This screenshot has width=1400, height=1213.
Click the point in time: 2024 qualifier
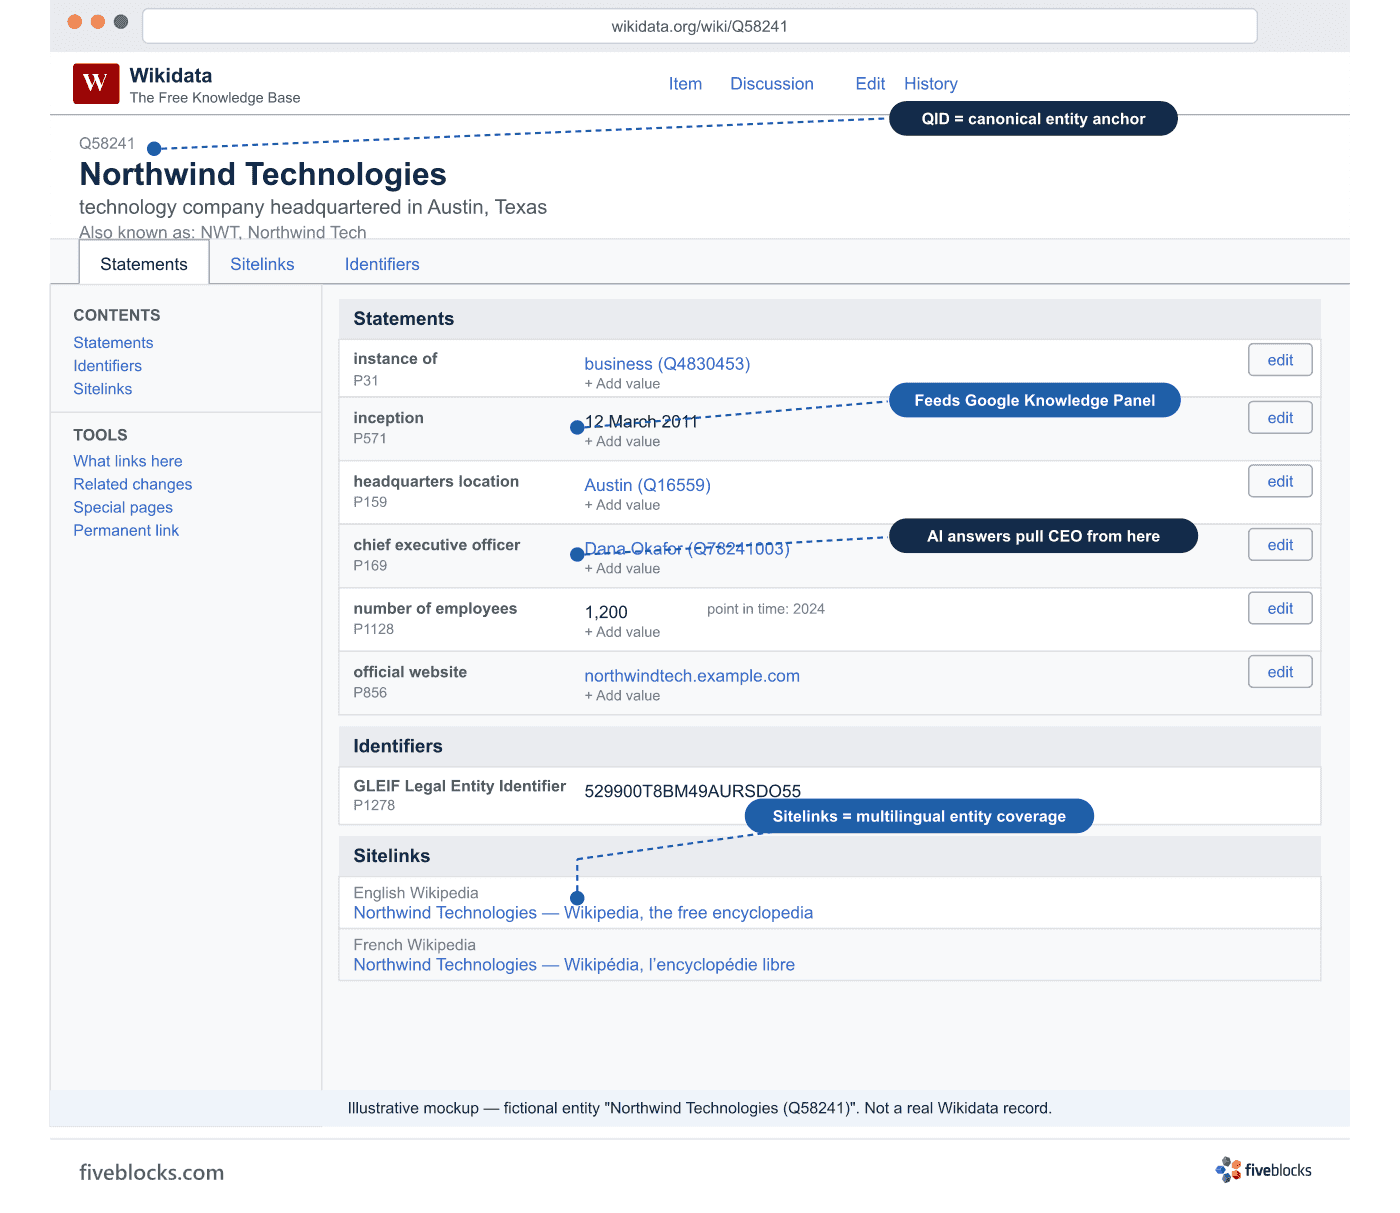coord(766,609)
